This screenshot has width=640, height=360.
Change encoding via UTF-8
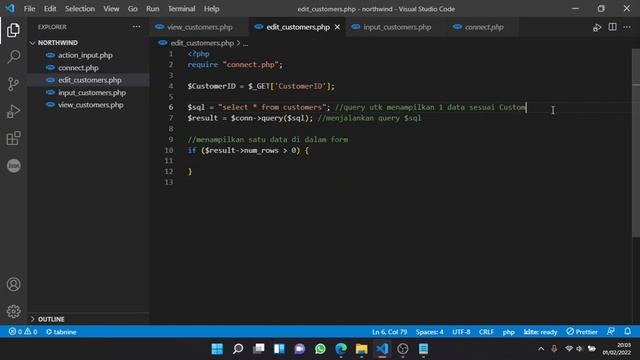(461, 332)
